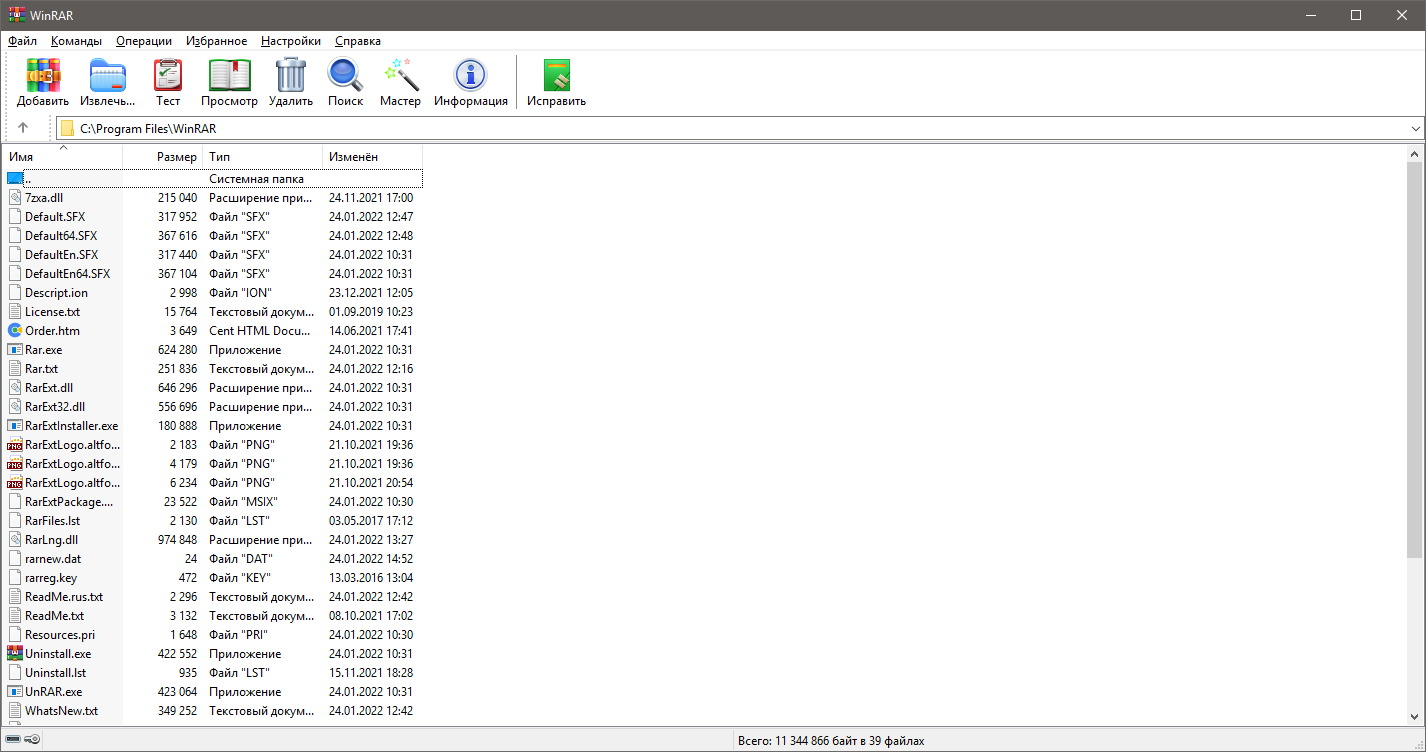This screenshot has width=1426, height=752.
Task: Select the Order.htm file in list
Action: [x=52, y=331]
